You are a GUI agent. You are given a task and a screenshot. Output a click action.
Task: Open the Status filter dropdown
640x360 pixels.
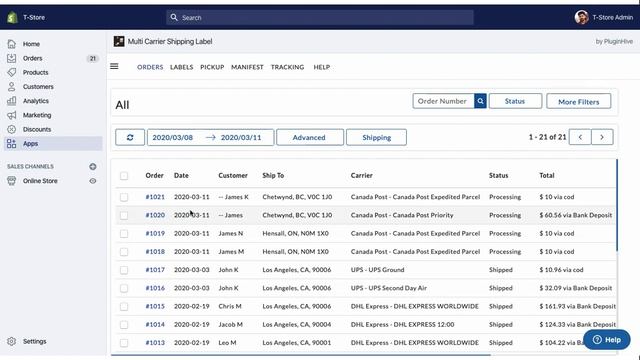pos(516,101)
